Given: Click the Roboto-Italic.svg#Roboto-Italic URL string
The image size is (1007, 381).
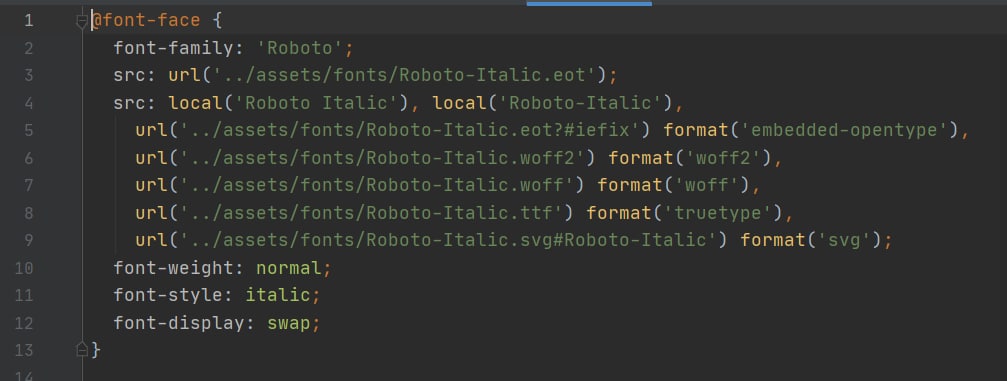Looking at the screenshot, I should (449, 240).
